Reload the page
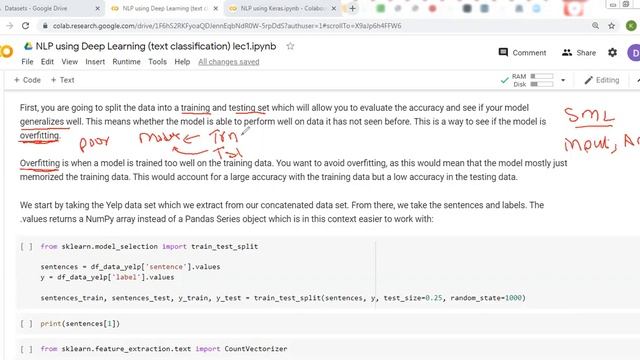The image size is (640, 360). click(25, 26)
